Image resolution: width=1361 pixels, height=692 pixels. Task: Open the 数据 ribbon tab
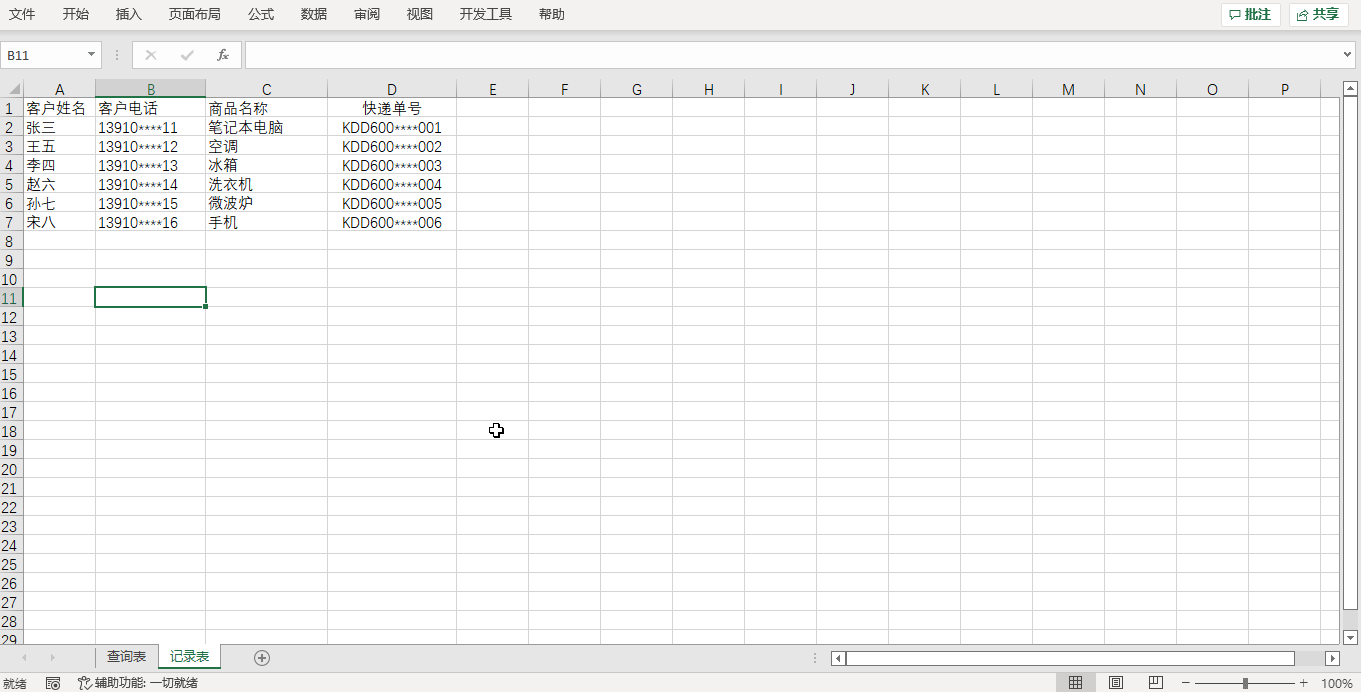click(314, 14)
